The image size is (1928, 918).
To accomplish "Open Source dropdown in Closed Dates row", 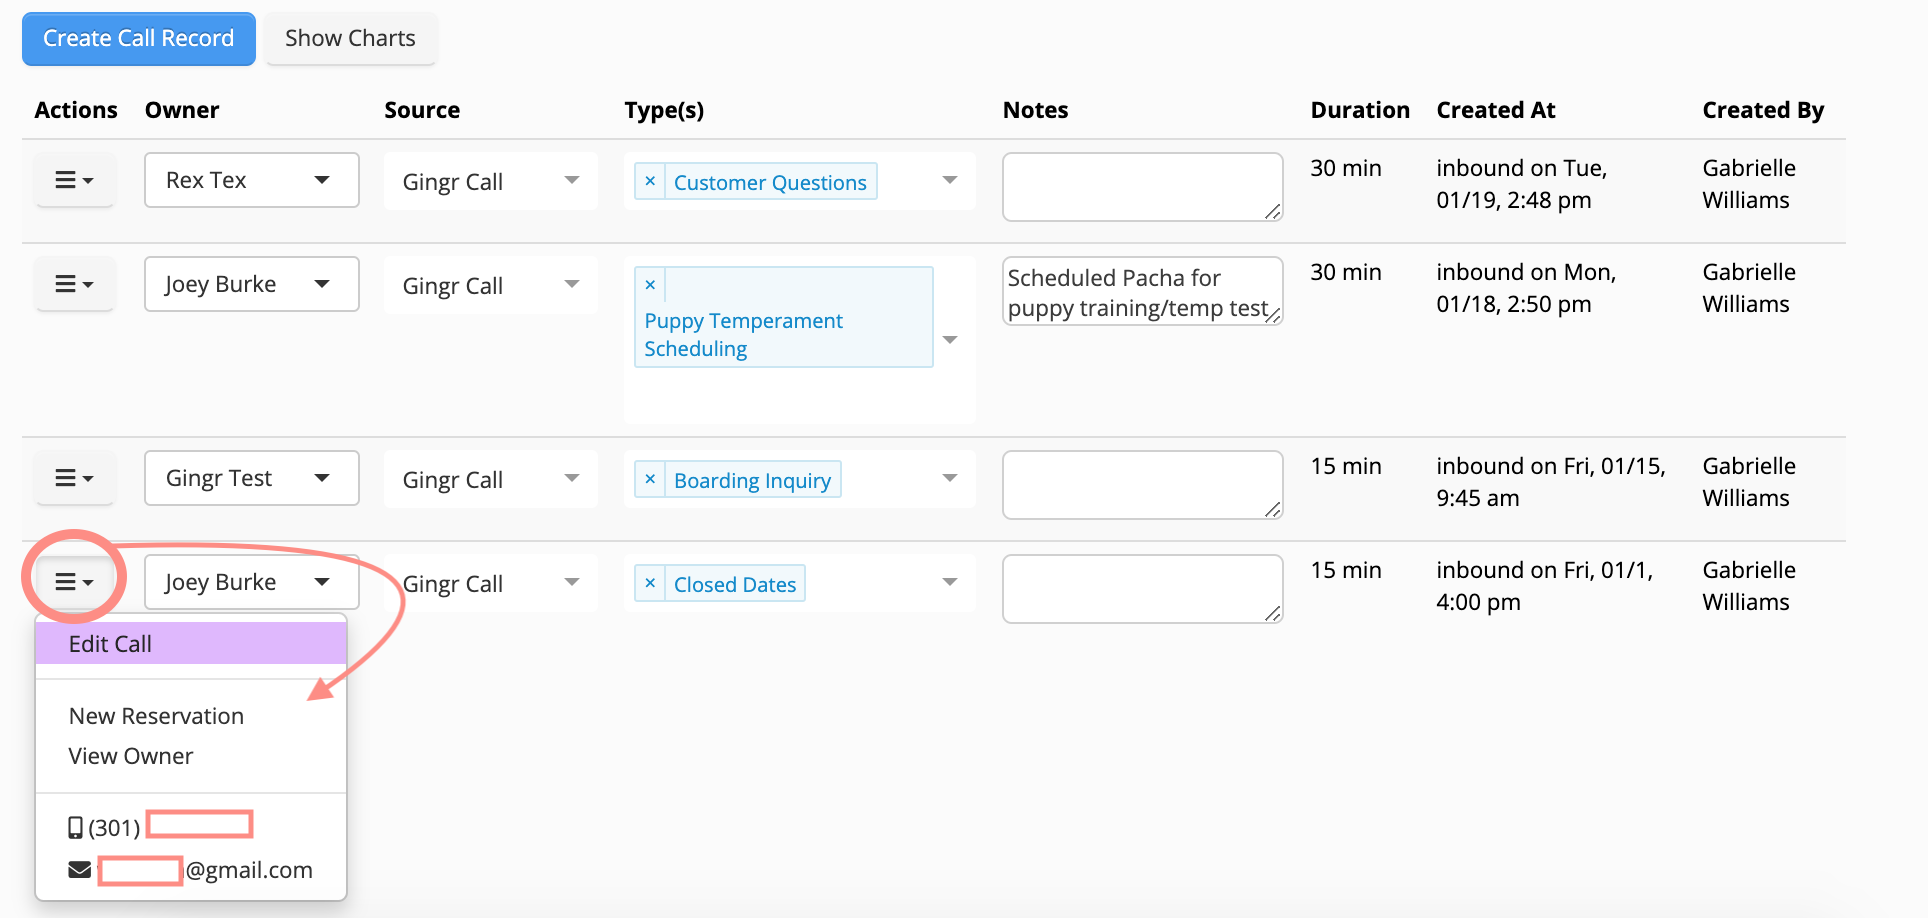I will [491, 583].
